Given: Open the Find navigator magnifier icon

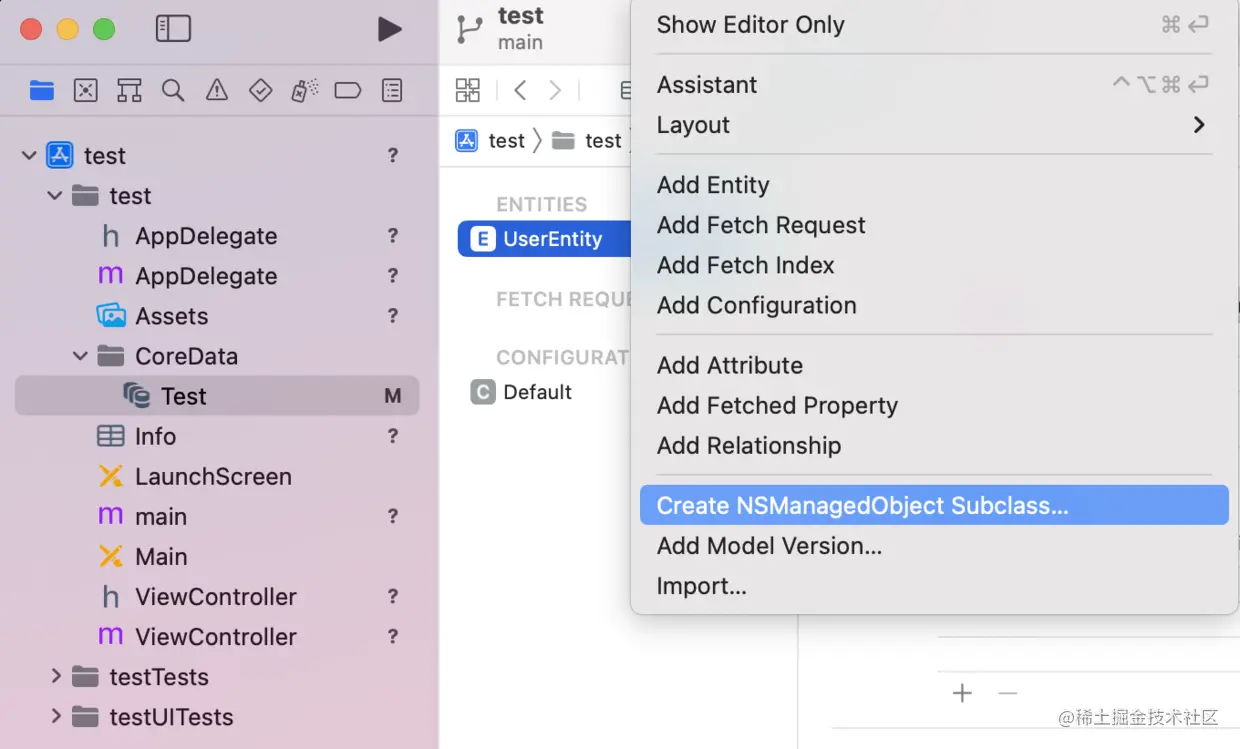Looking at the screenshot, I should click(173, 91).
